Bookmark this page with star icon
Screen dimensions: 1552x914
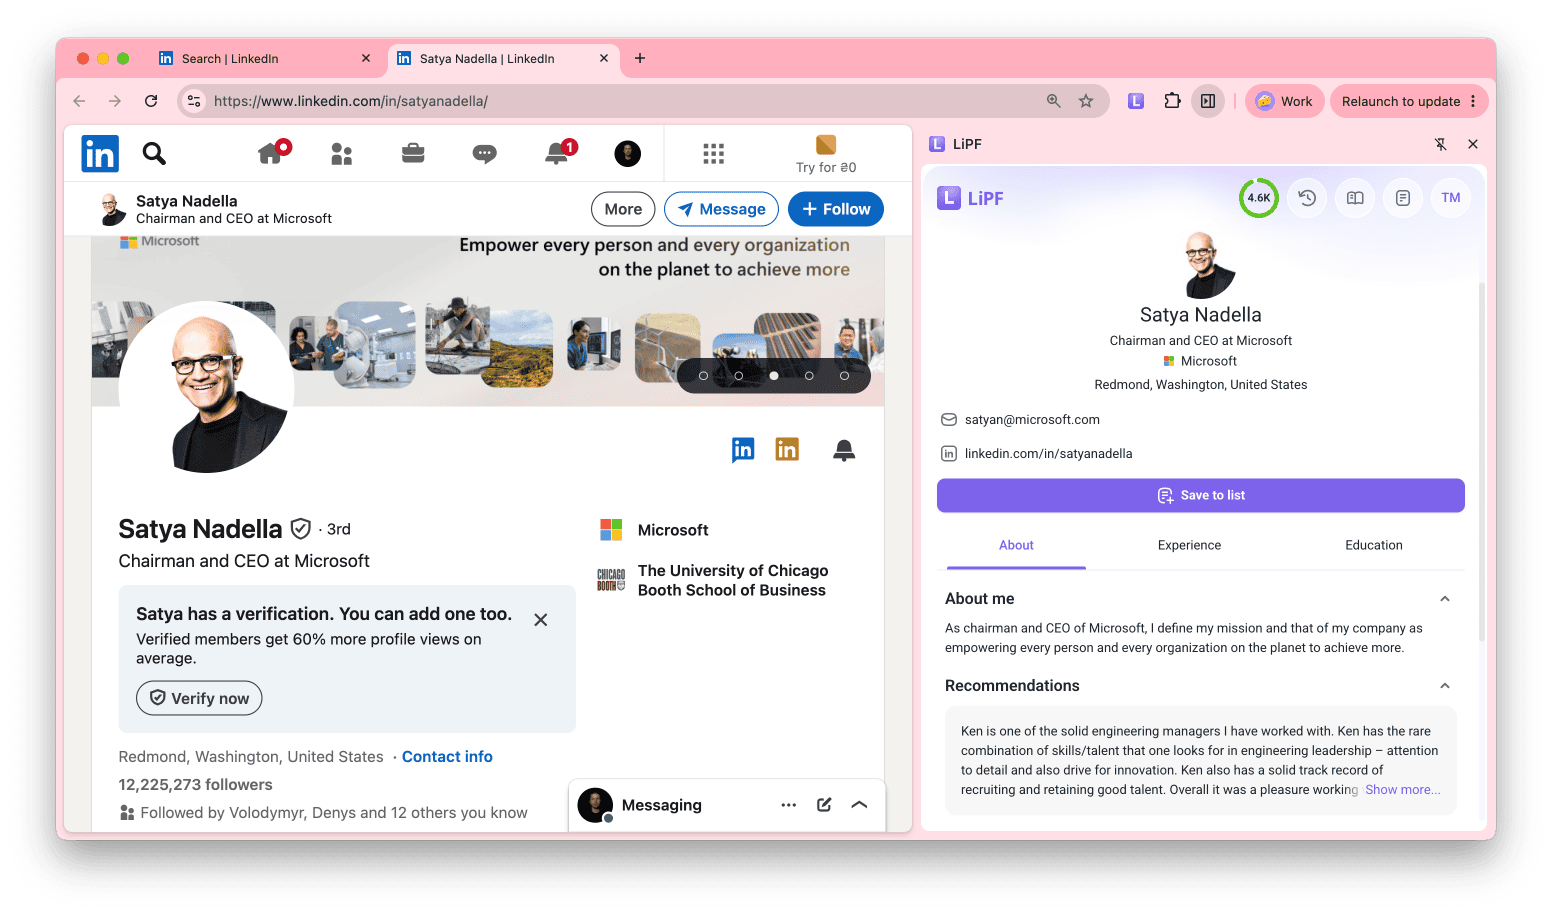click(x=1086, y=101)
